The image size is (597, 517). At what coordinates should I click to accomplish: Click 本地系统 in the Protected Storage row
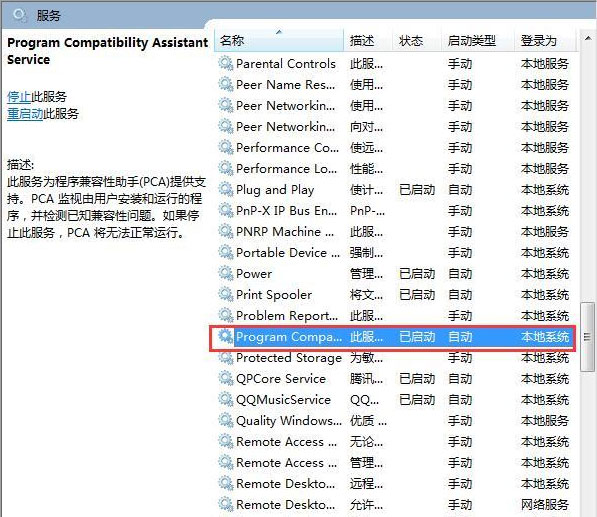[545, 358]
